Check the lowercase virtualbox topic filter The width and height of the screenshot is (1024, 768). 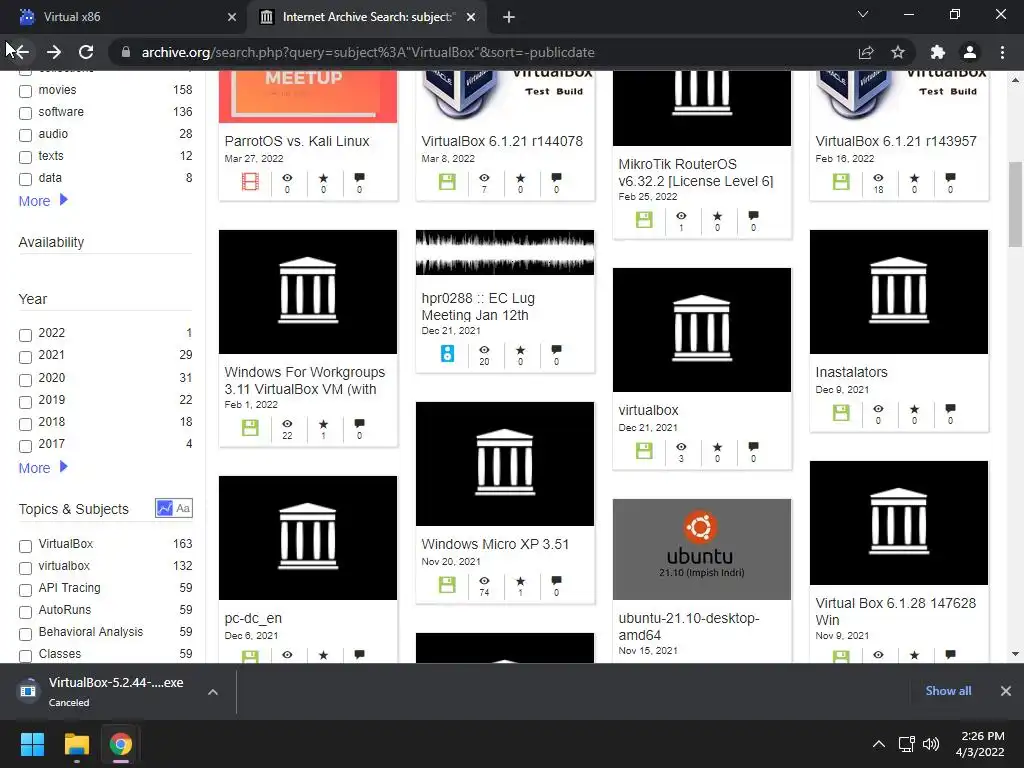click(x=25, y=568)
